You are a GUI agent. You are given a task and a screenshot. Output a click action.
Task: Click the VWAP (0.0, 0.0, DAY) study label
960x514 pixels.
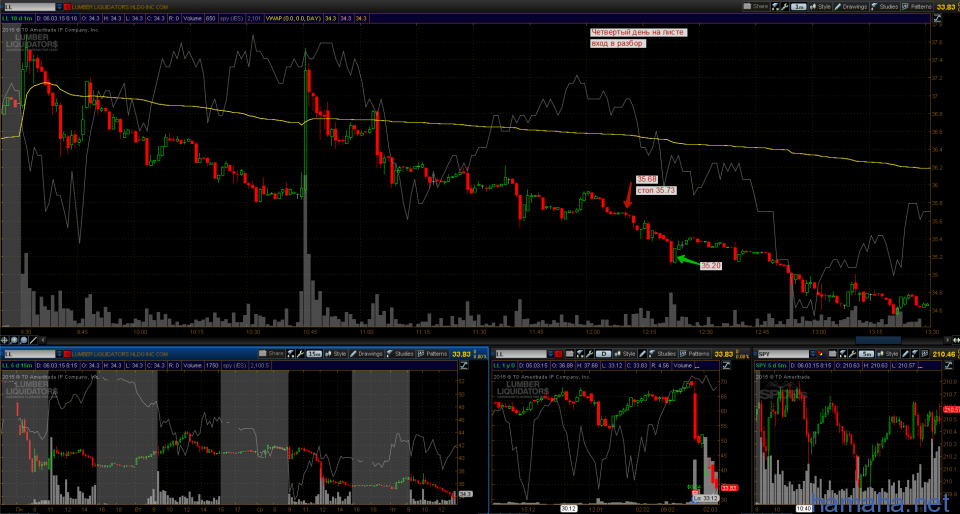[294, 18]
